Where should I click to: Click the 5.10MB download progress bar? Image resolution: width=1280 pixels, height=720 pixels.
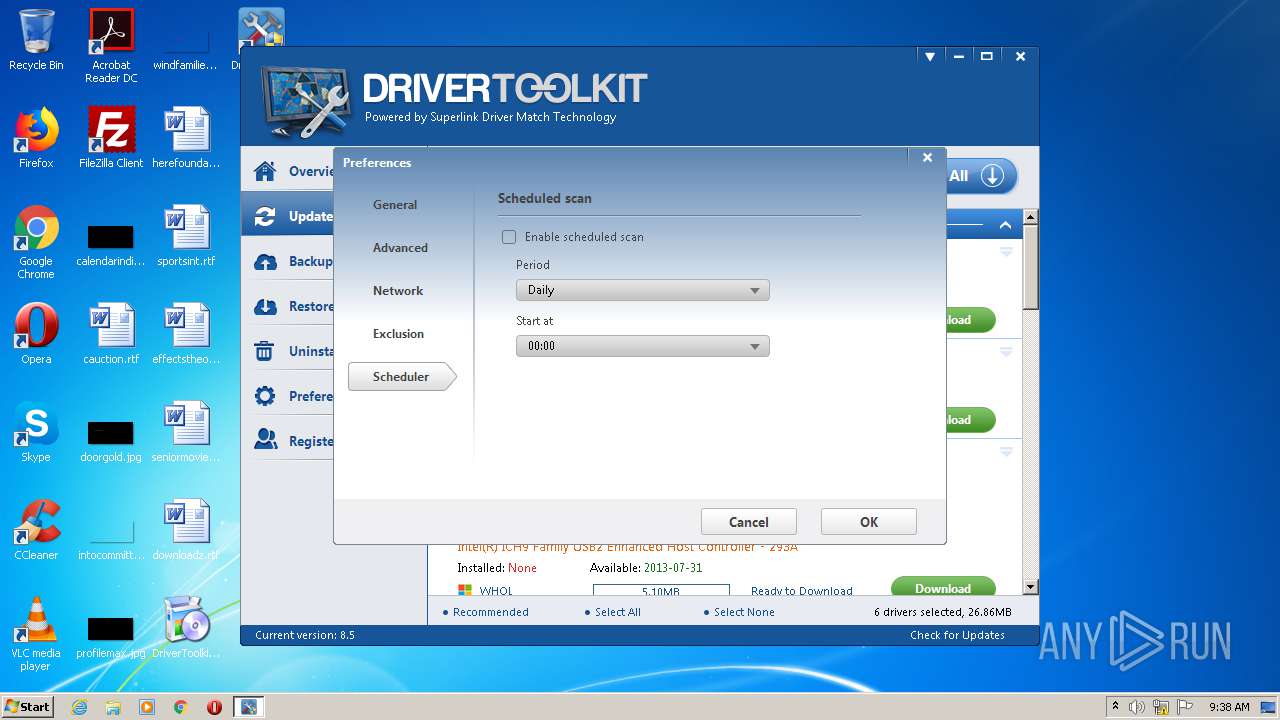(661, 591)
